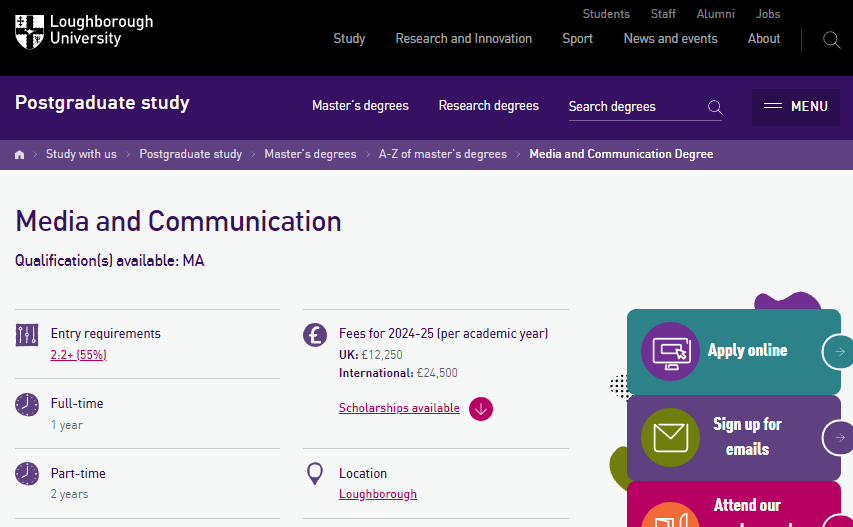Click the Entry requirements label

pos(106,333)
